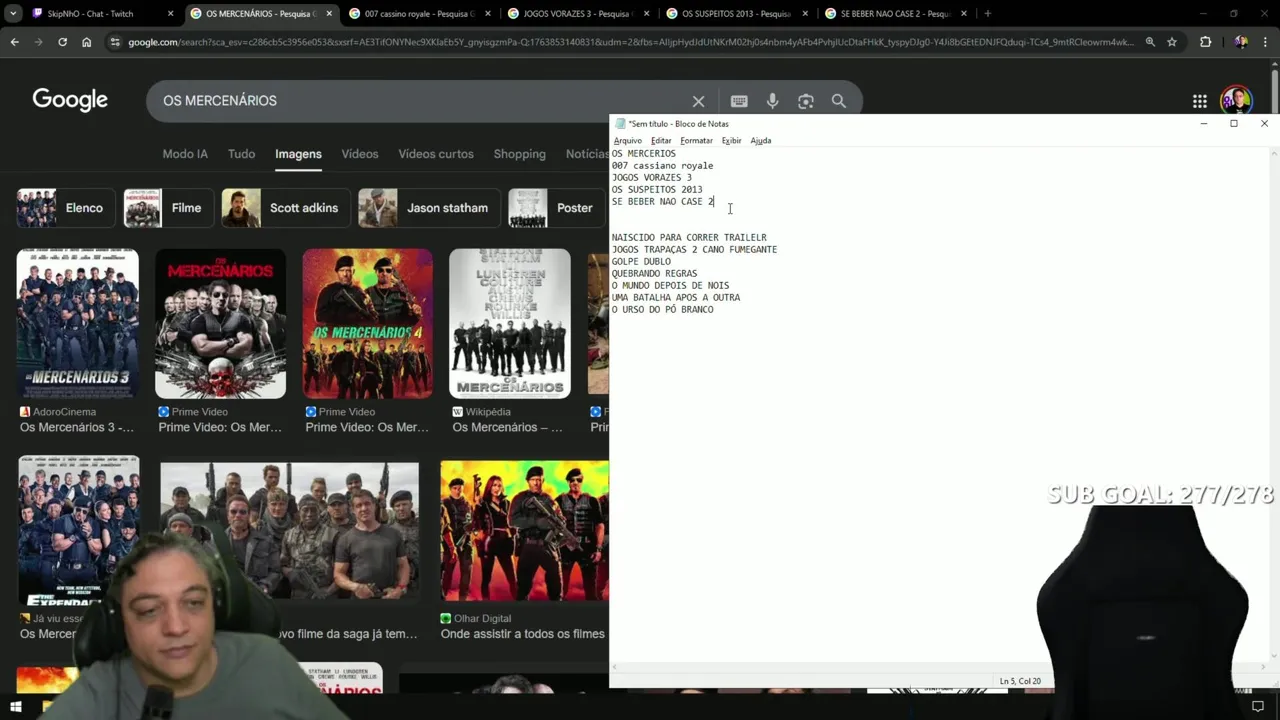This screenshot has width=1280, height=720.
Task: Click the zoom magnifier icon in address bar
Action: (x=1150, y=42)
